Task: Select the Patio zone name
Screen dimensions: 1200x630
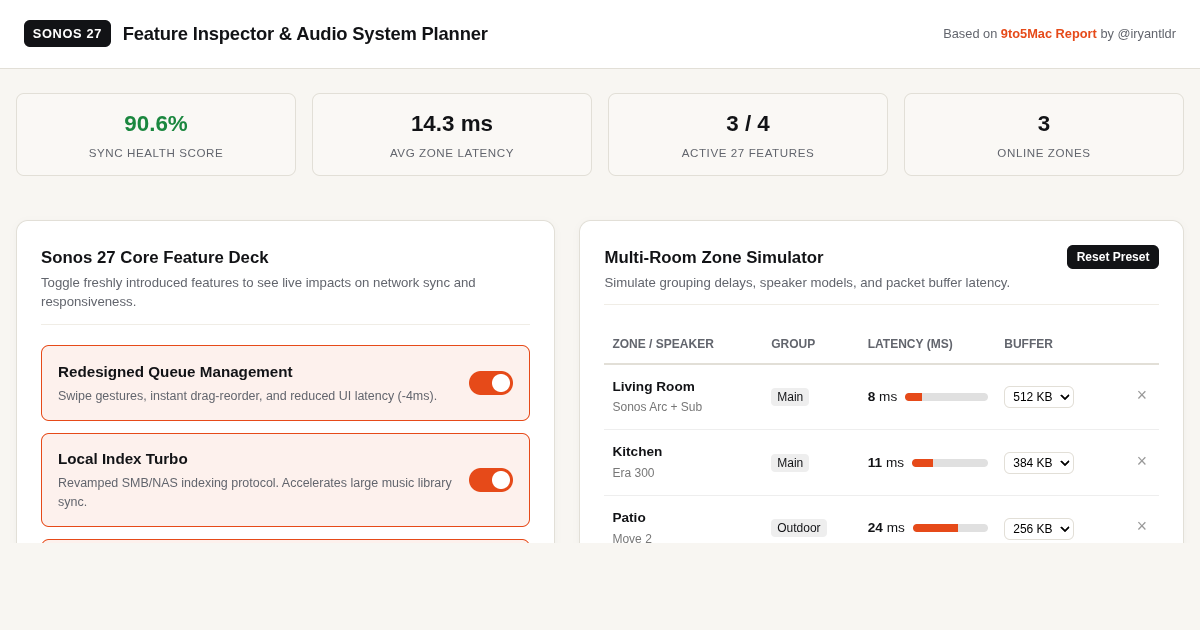Action: coord(629,518)
